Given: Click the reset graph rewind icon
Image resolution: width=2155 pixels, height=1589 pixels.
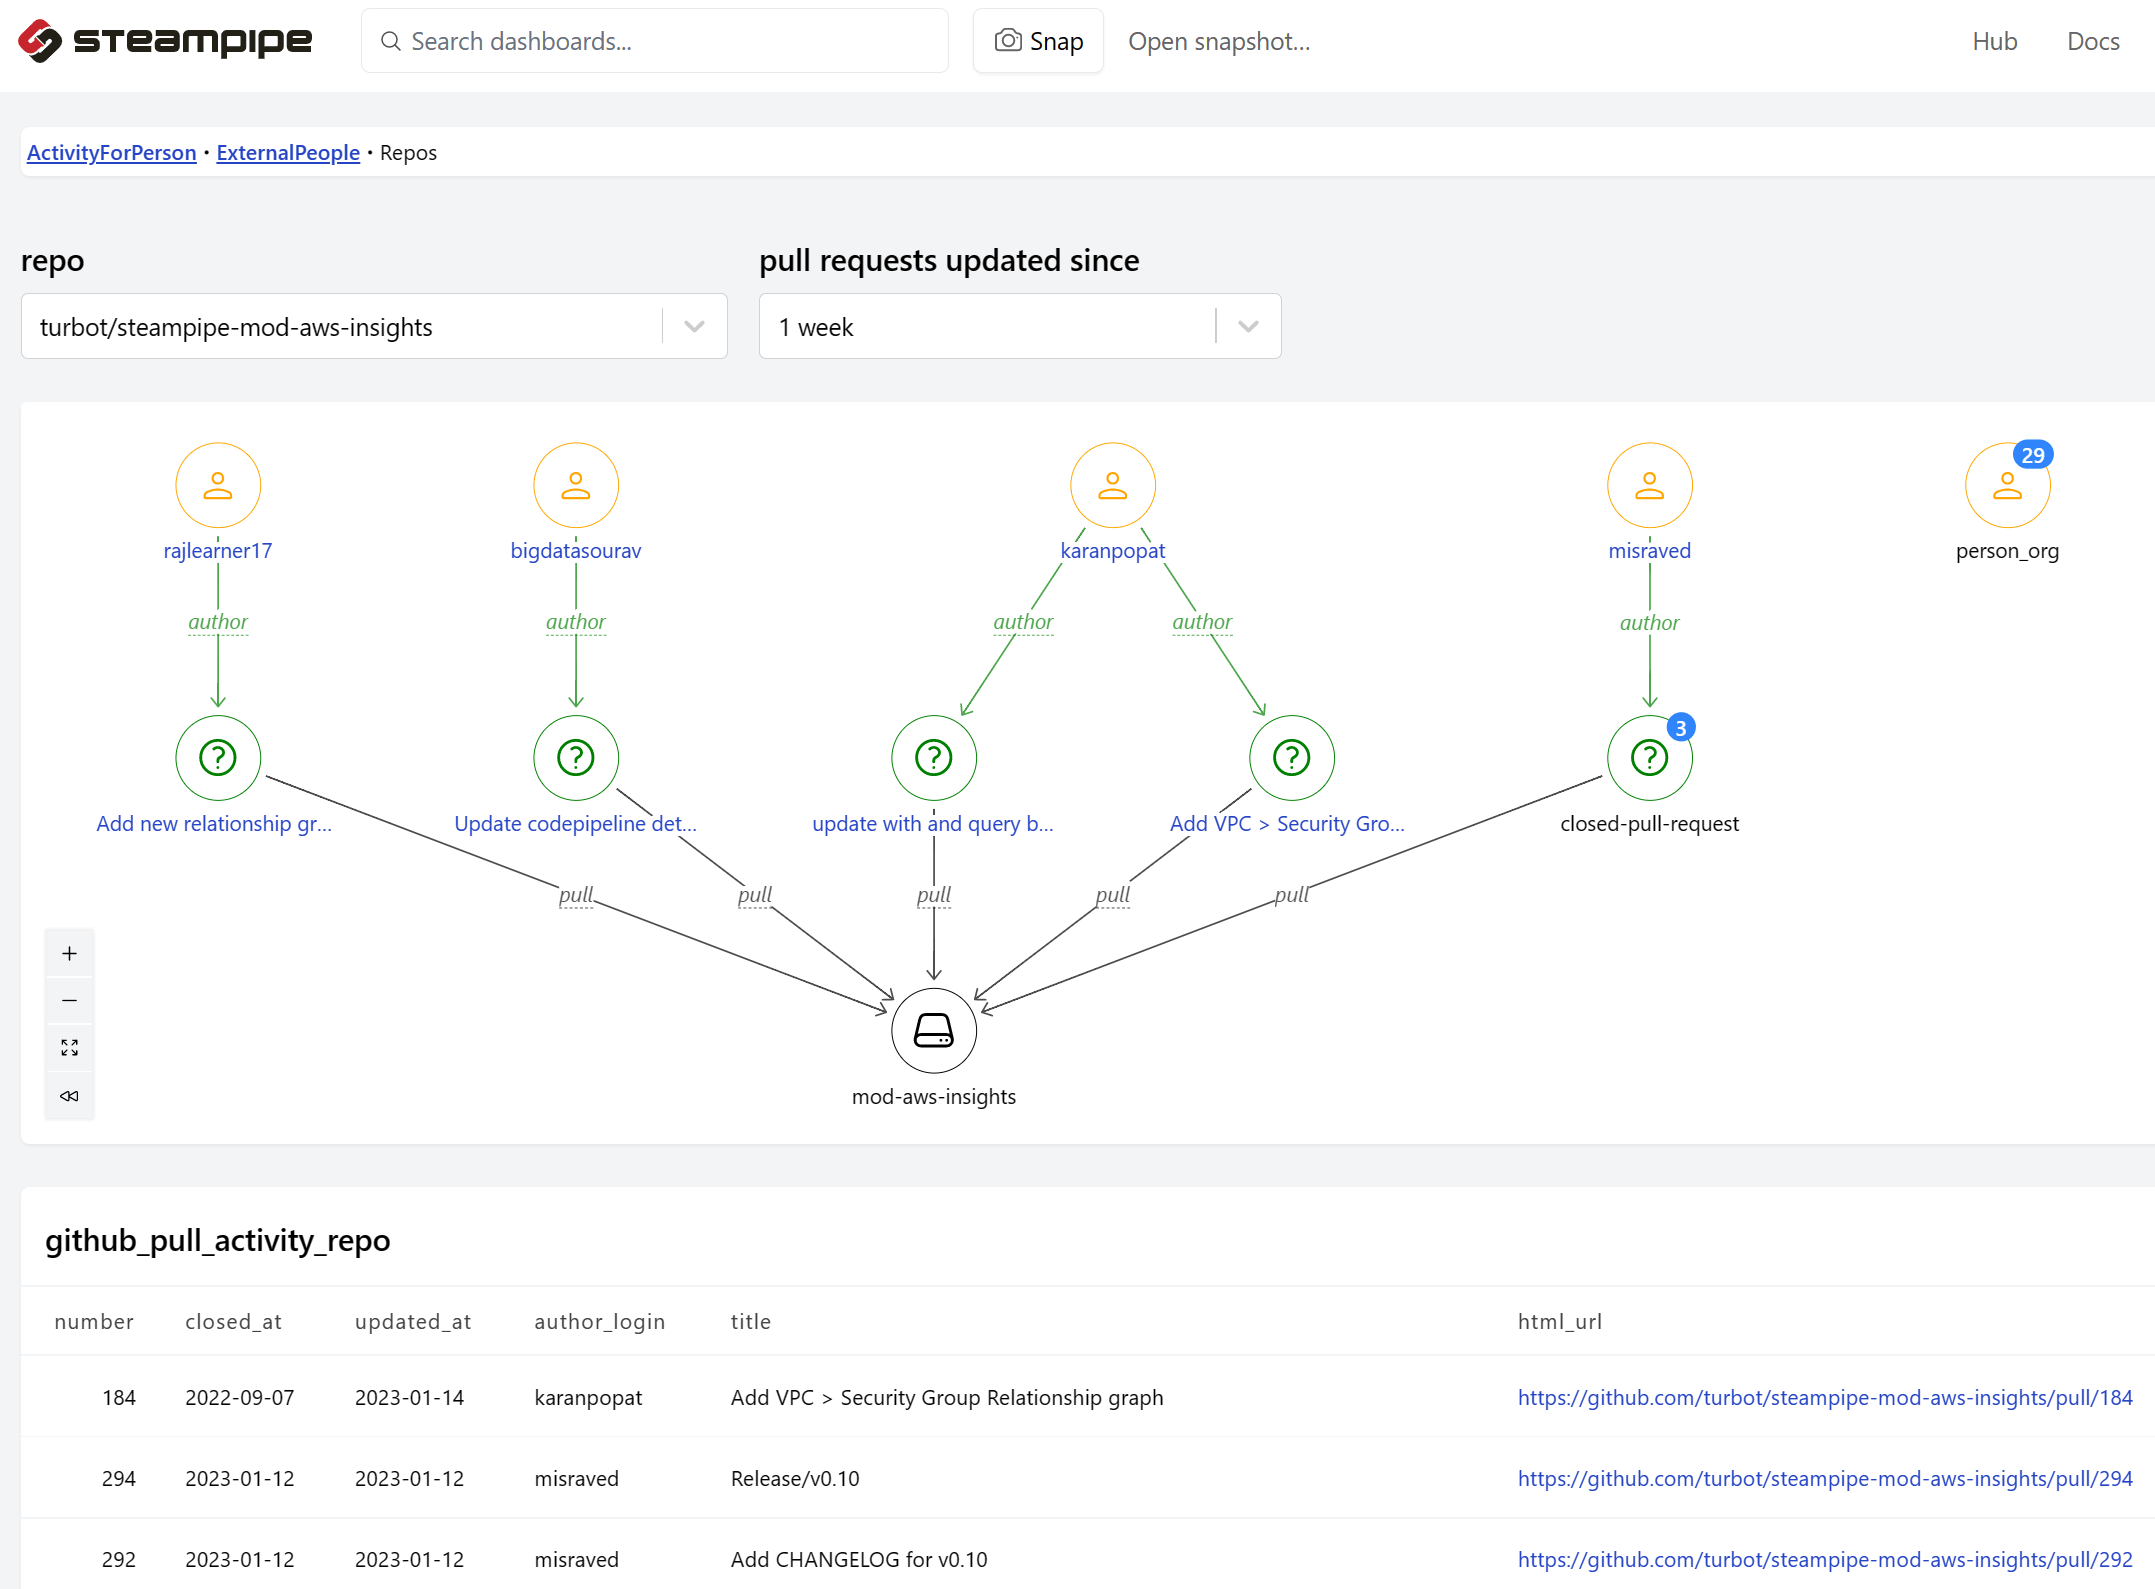Looking at the screenshot, I should [x=69, y=1096].
